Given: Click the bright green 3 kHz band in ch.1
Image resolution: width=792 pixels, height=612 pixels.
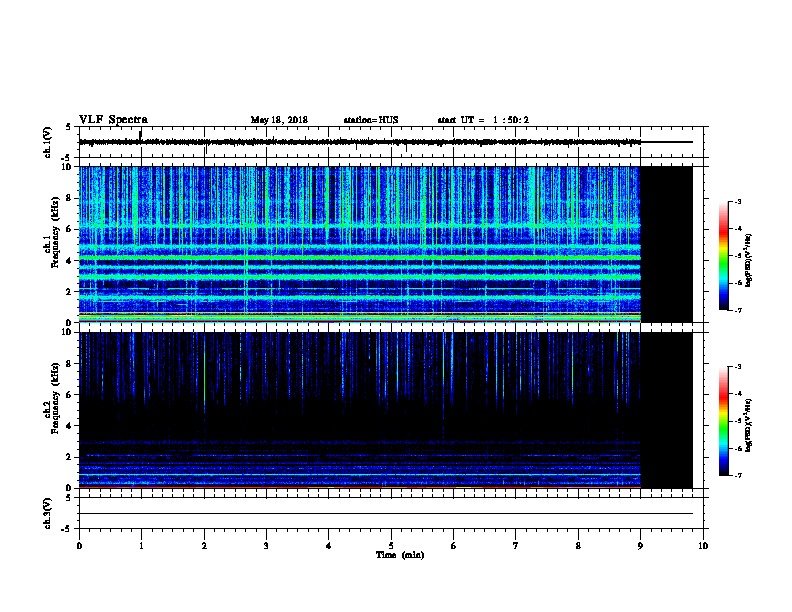Looking at the screenshot, I should tap(360, 277).
